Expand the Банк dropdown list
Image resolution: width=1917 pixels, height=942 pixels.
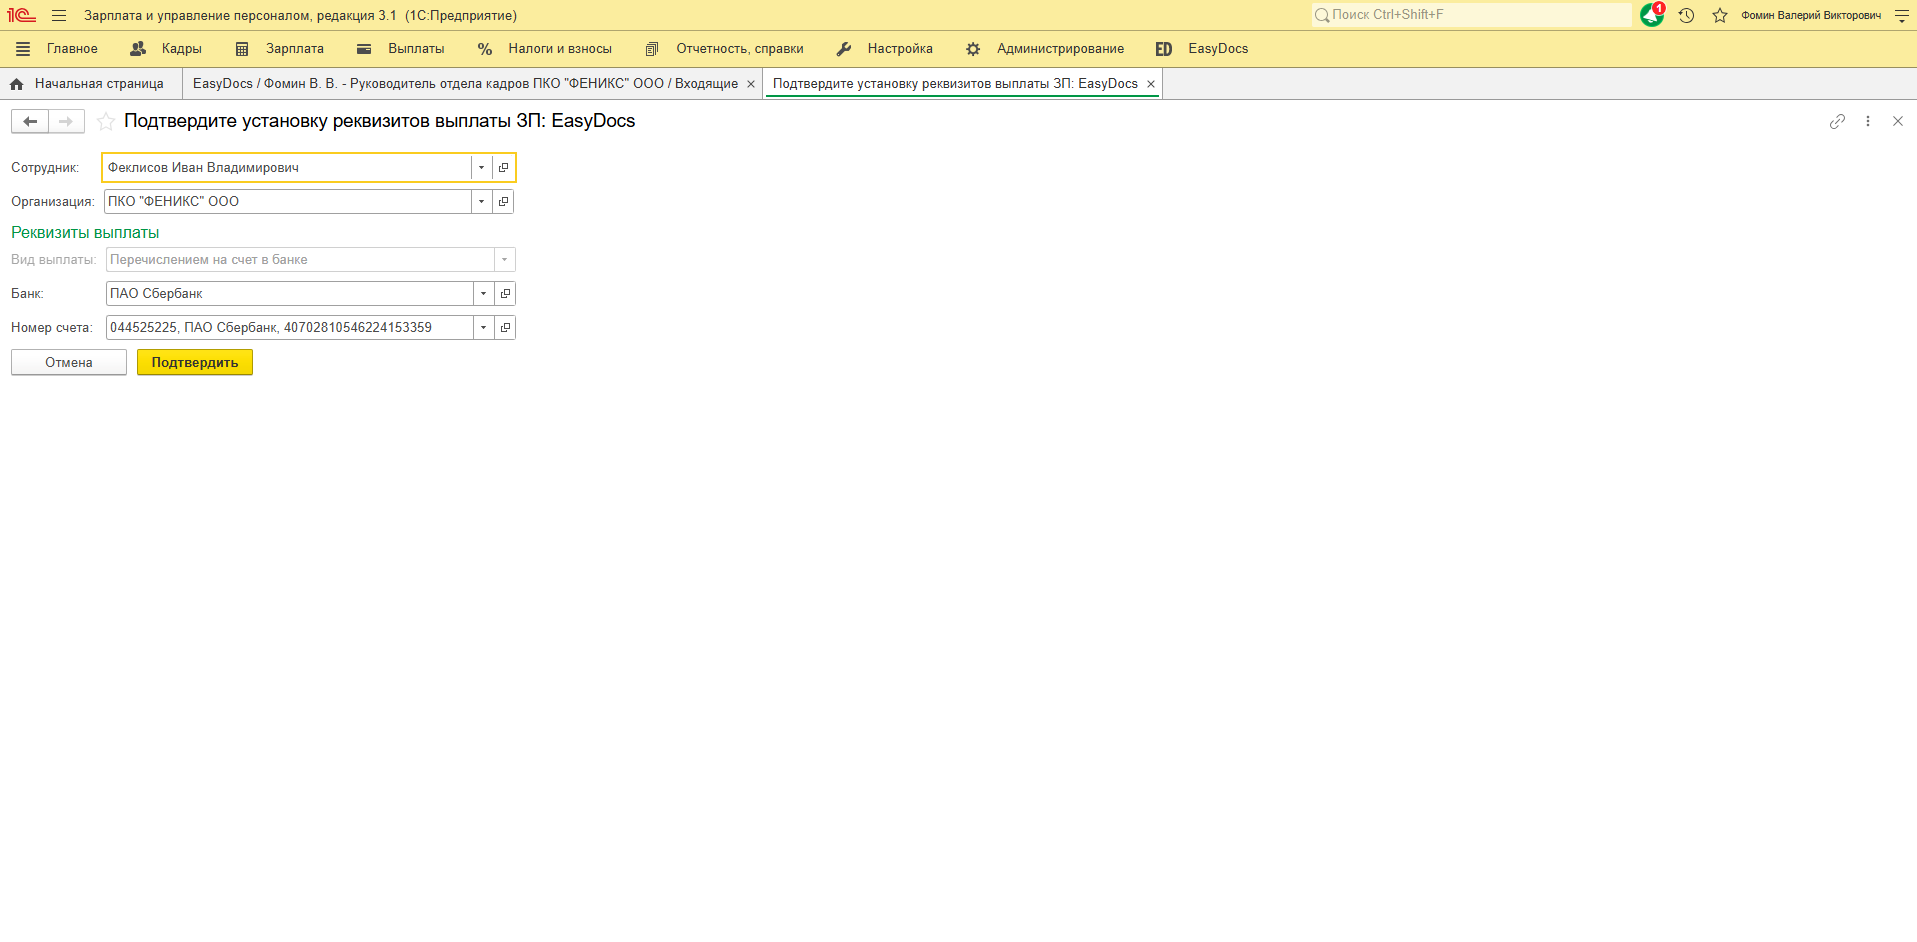point(483,294)
